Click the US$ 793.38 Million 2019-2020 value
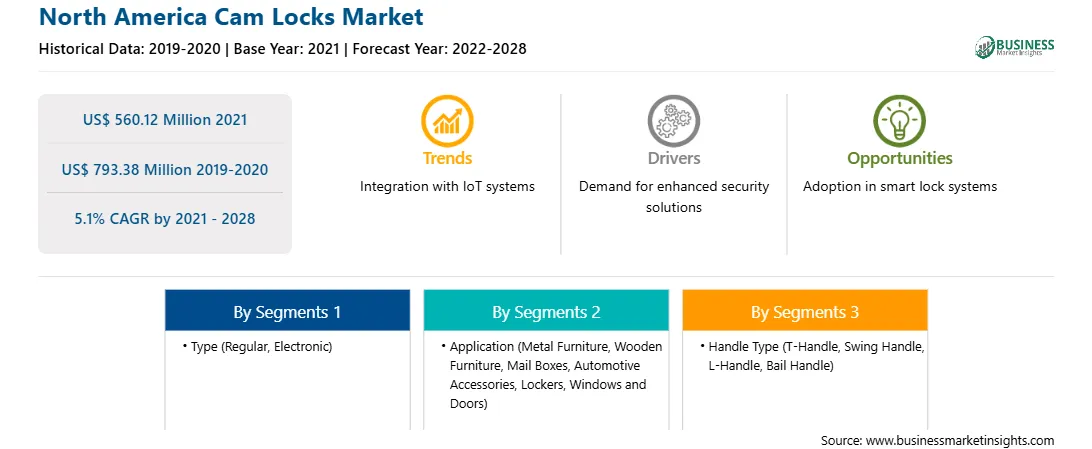The image size is (1092, 449). (x=165, y=169)
